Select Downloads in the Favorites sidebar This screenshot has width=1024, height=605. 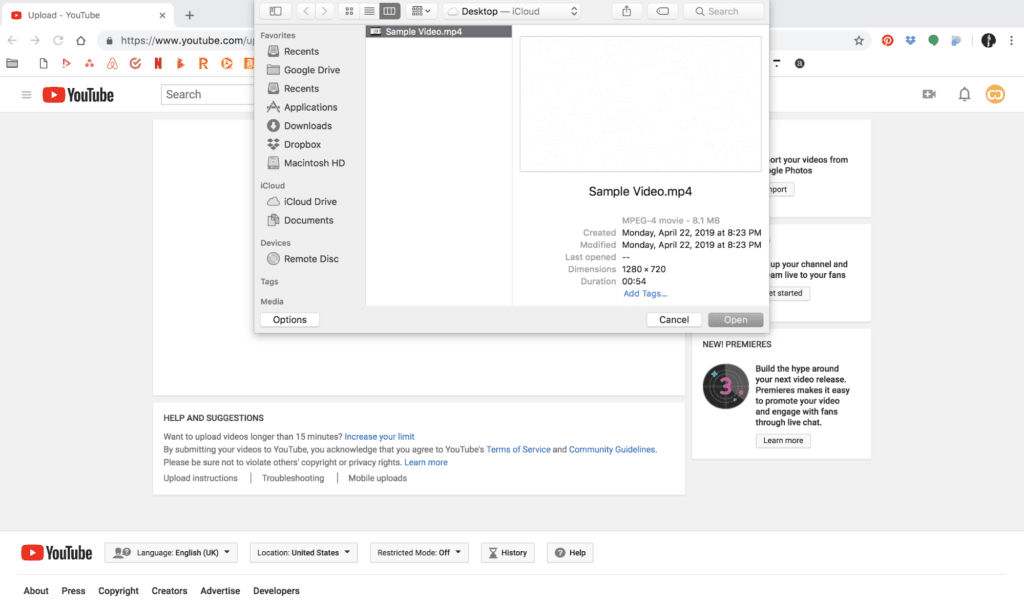[307, 126]
